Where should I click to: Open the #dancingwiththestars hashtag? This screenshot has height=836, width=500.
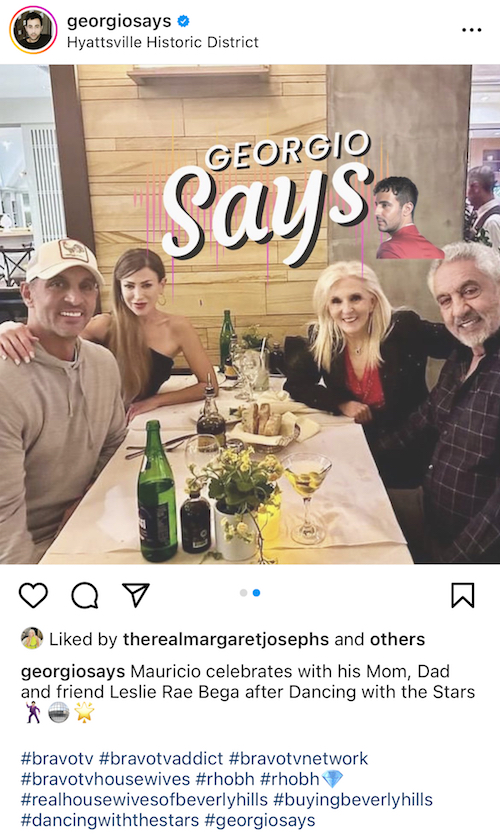[110, 820]
